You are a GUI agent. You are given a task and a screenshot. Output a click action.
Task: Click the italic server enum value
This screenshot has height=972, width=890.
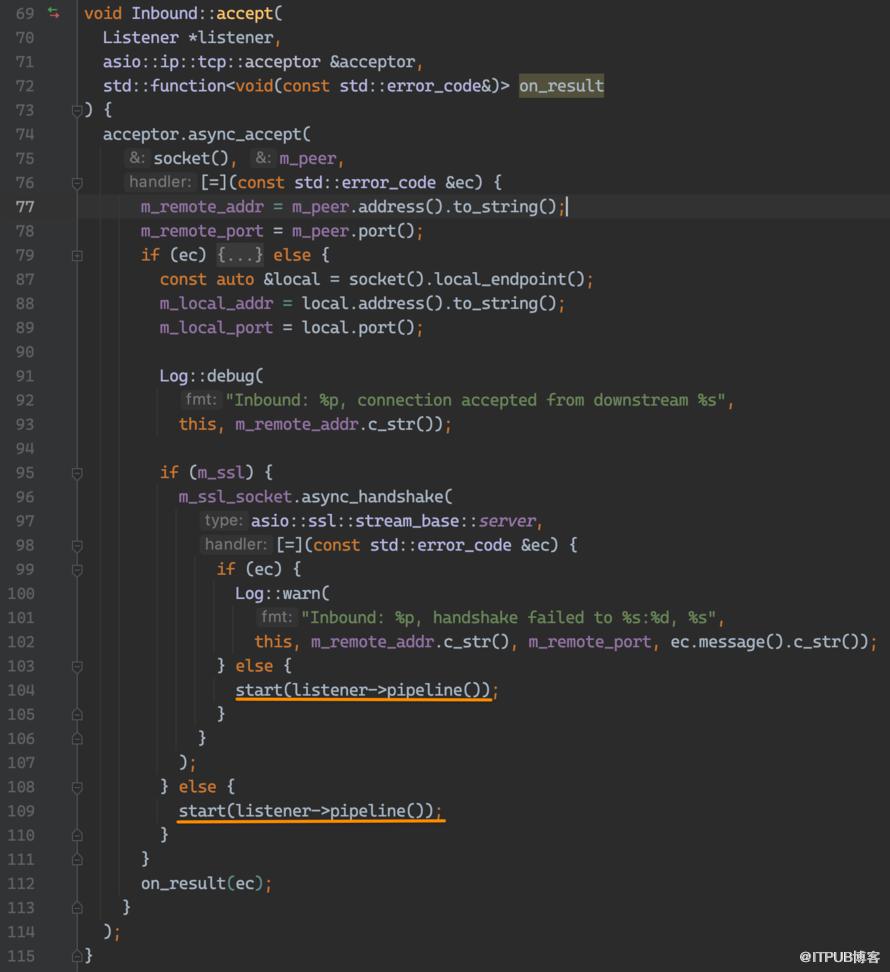click(507, 521)
